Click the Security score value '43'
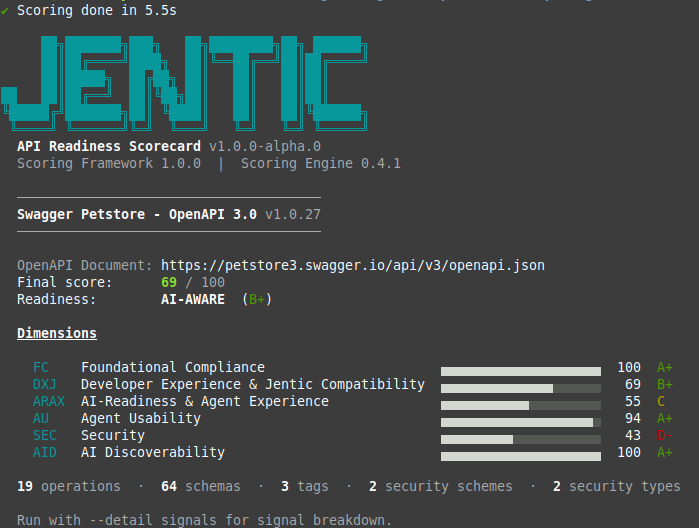The height and width of the screenshot is (528, 699). point(633,435)
